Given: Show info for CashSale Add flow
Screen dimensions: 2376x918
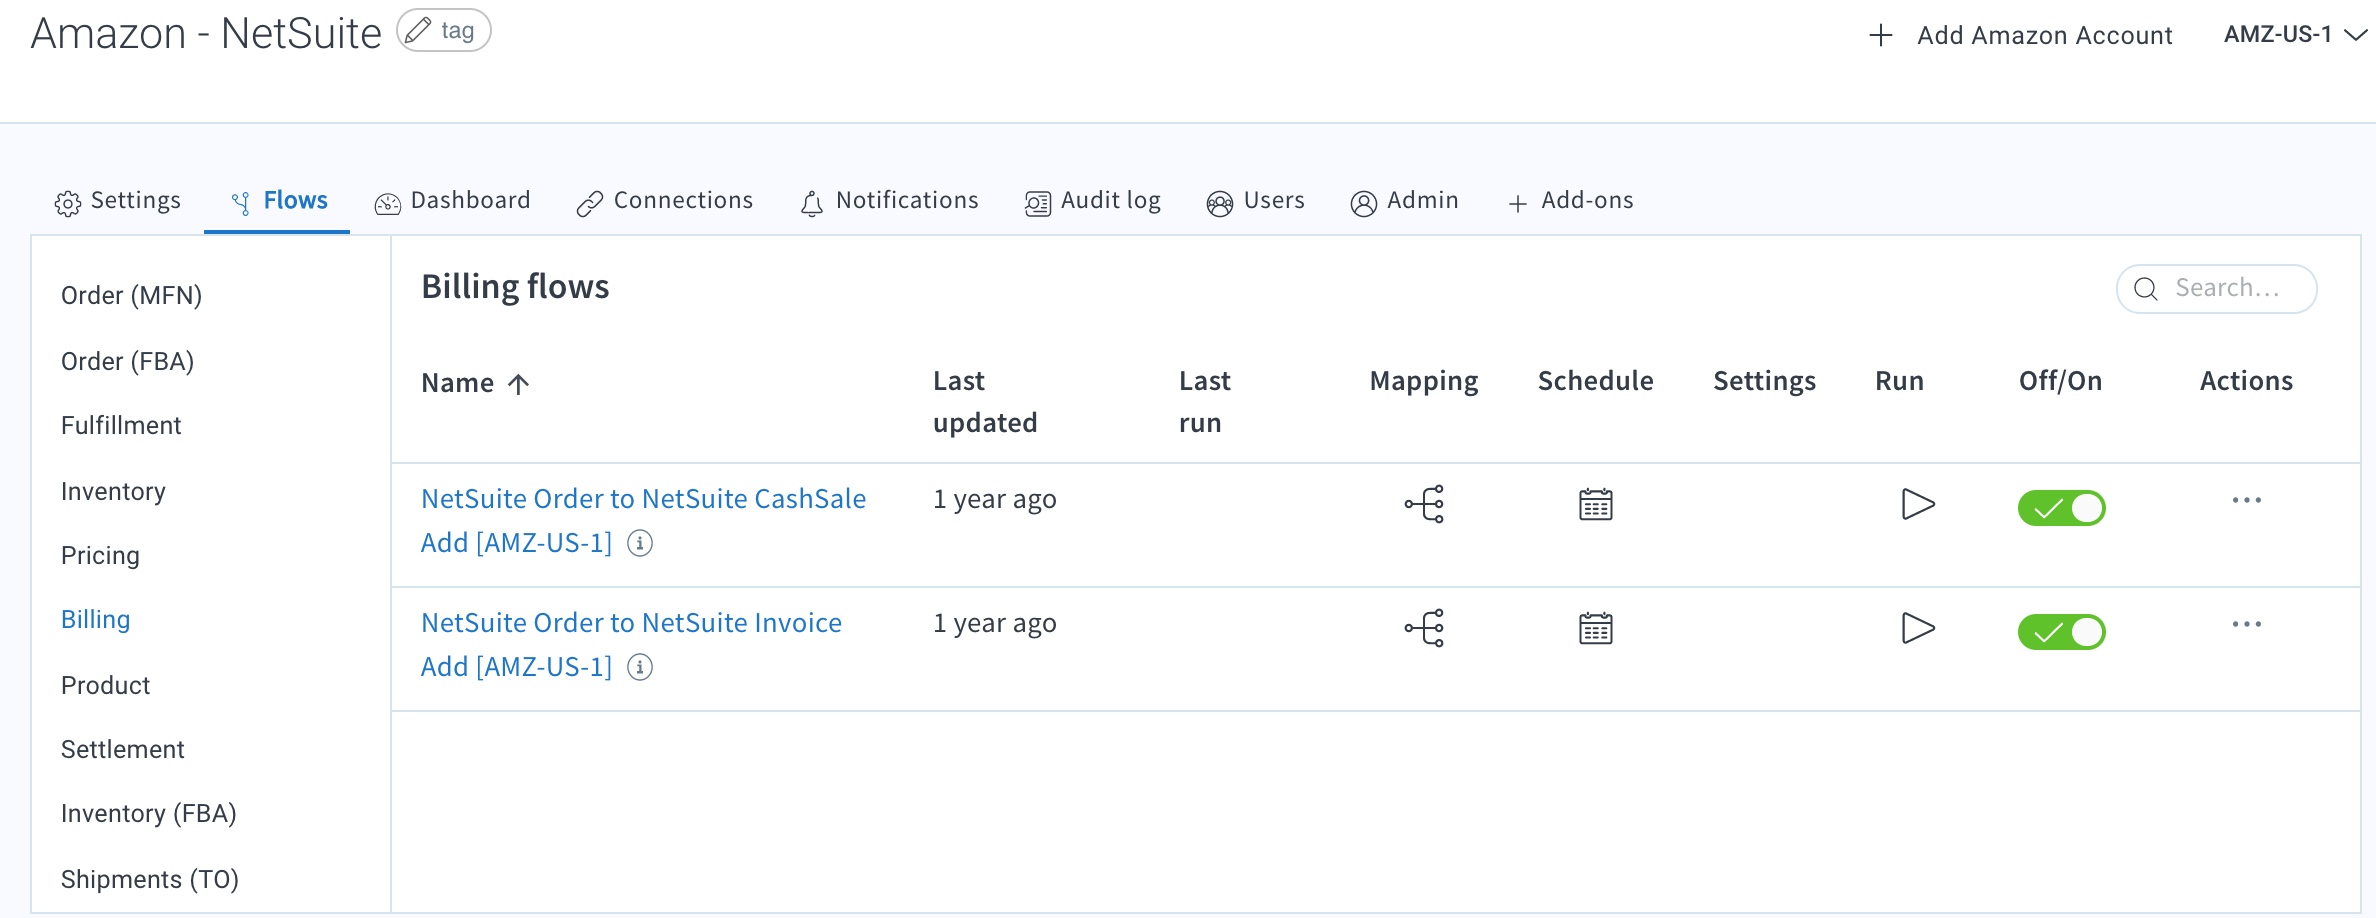Looking at the screenshot, I should (640, 543).
